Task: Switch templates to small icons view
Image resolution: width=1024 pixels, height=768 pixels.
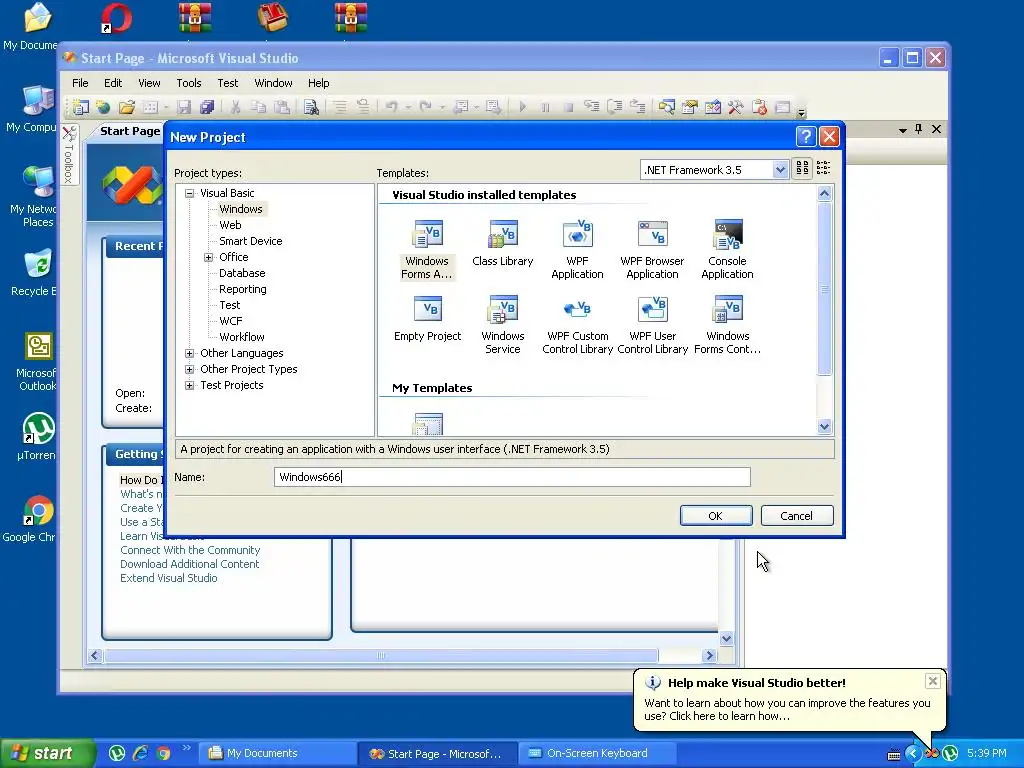Action: (x=824, y=168)
